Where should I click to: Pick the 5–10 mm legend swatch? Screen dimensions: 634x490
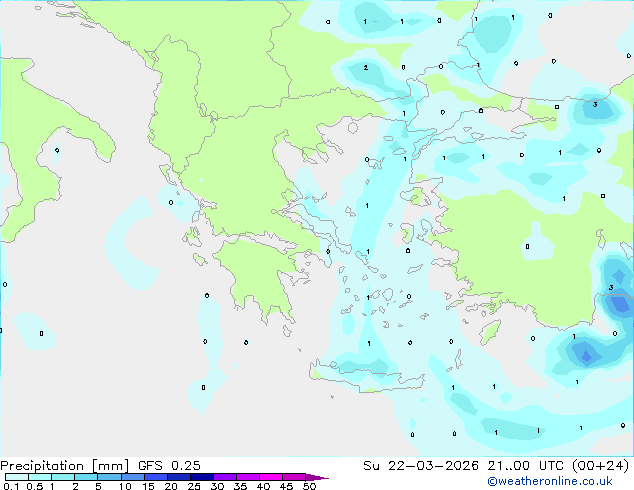[x=110, y=477]
